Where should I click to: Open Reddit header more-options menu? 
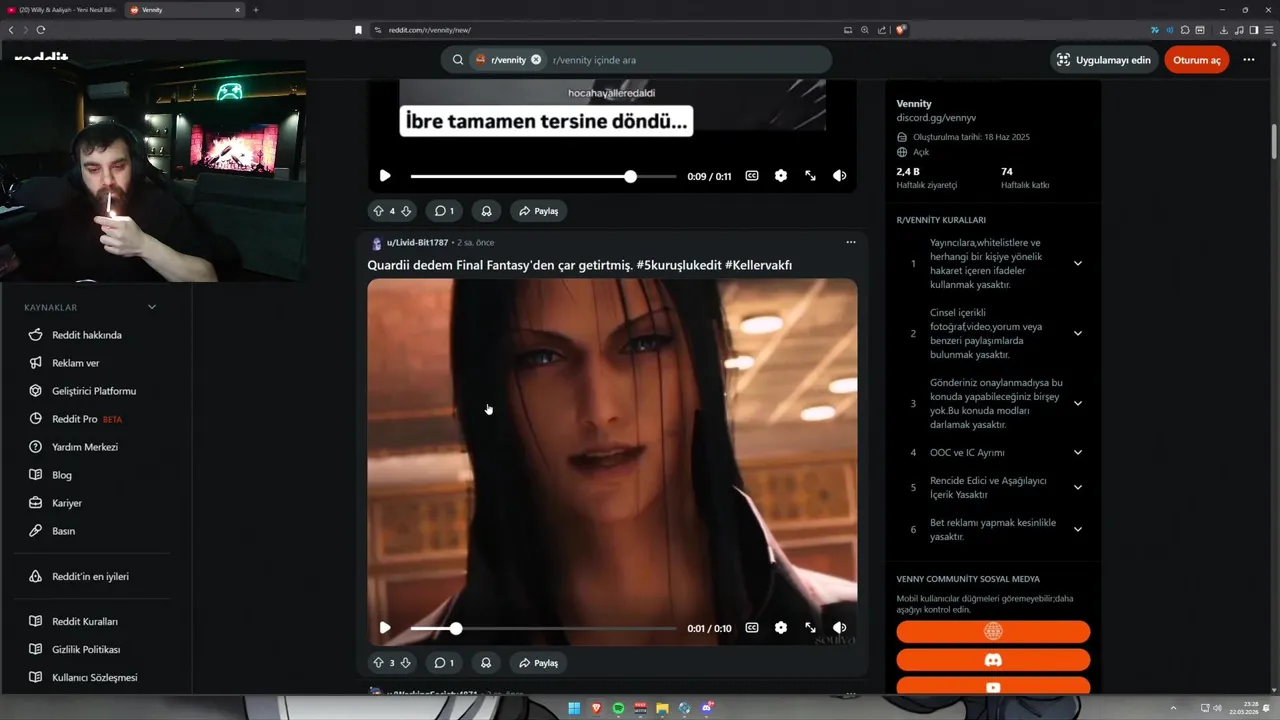1249,60
